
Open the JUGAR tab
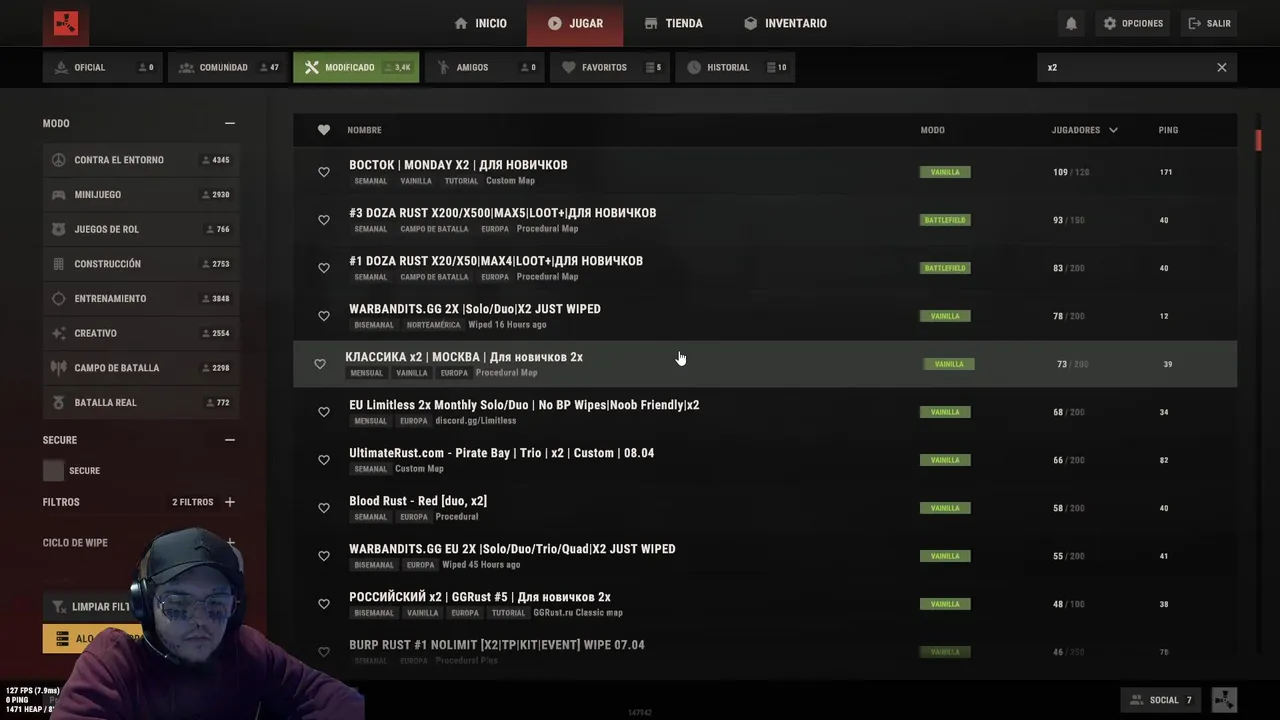point(575,23)
